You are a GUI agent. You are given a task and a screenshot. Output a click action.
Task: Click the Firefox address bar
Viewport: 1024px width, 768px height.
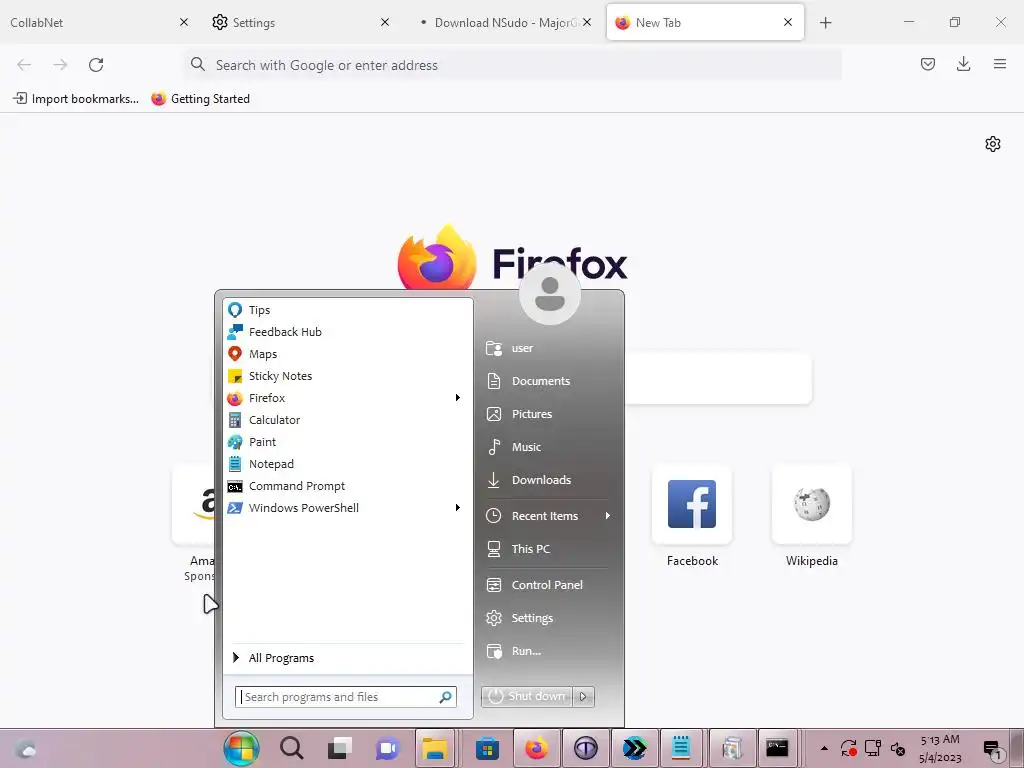(x=513, y=65)
